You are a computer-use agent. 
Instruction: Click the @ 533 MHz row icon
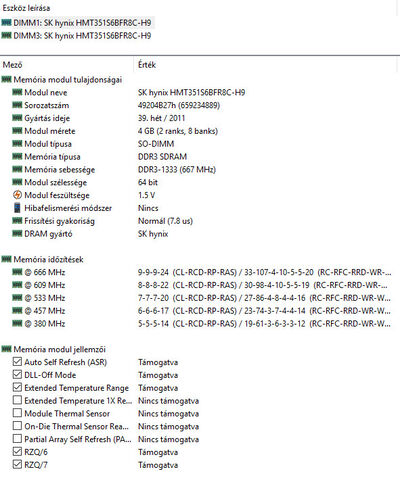(17, 298)
